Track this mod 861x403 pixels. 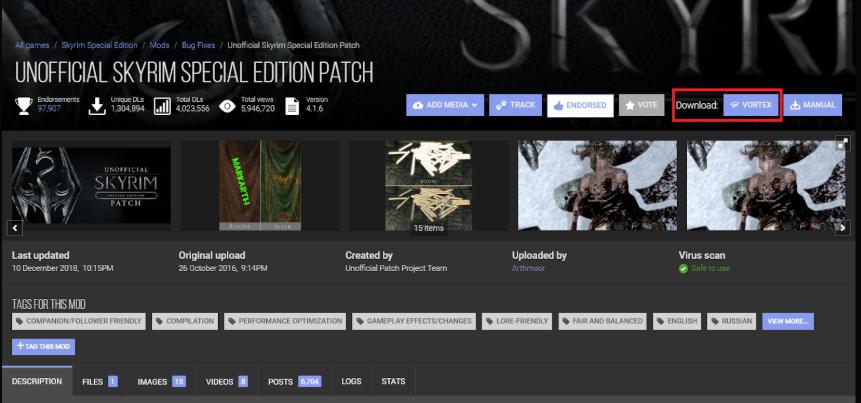(x=516, y=105)
